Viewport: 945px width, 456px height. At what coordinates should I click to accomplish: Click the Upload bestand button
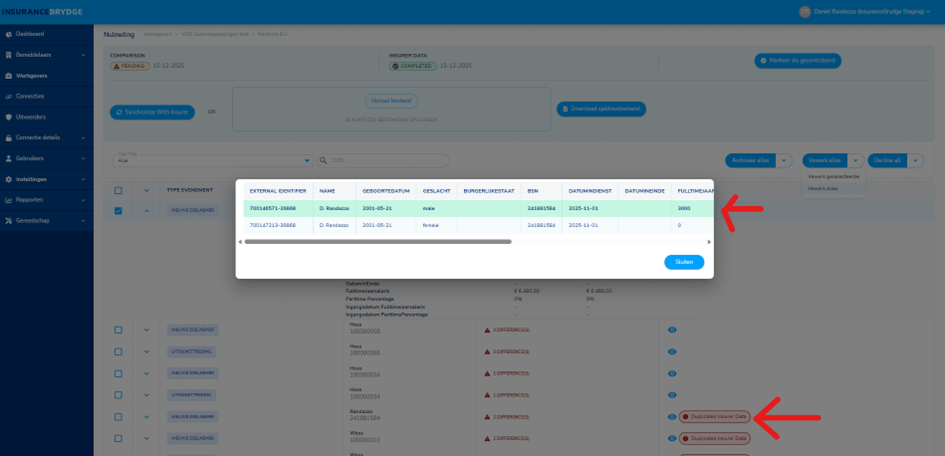pyautogui.click(x=391, y=101)
